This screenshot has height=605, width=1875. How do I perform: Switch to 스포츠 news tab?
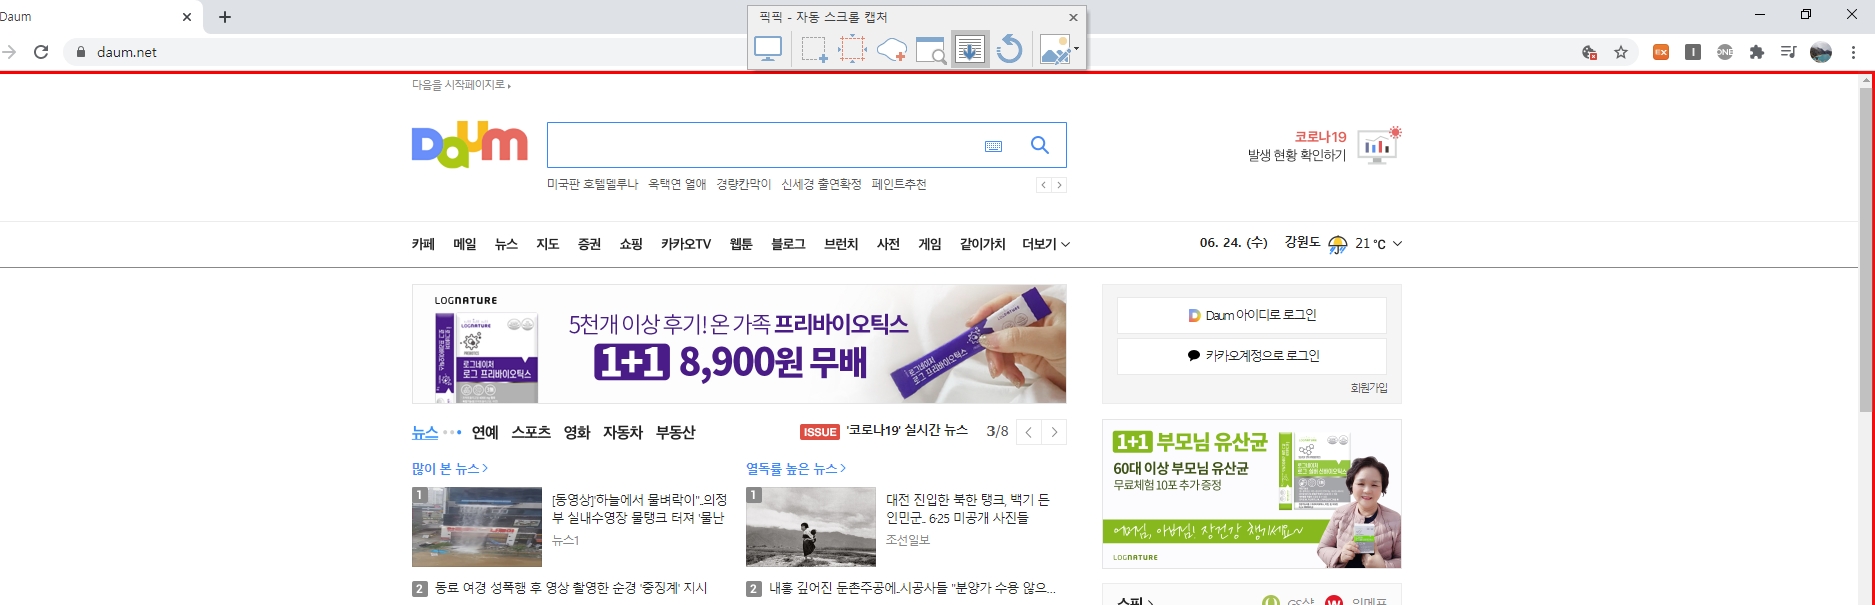pyautogui.click(x=531, y=432)
